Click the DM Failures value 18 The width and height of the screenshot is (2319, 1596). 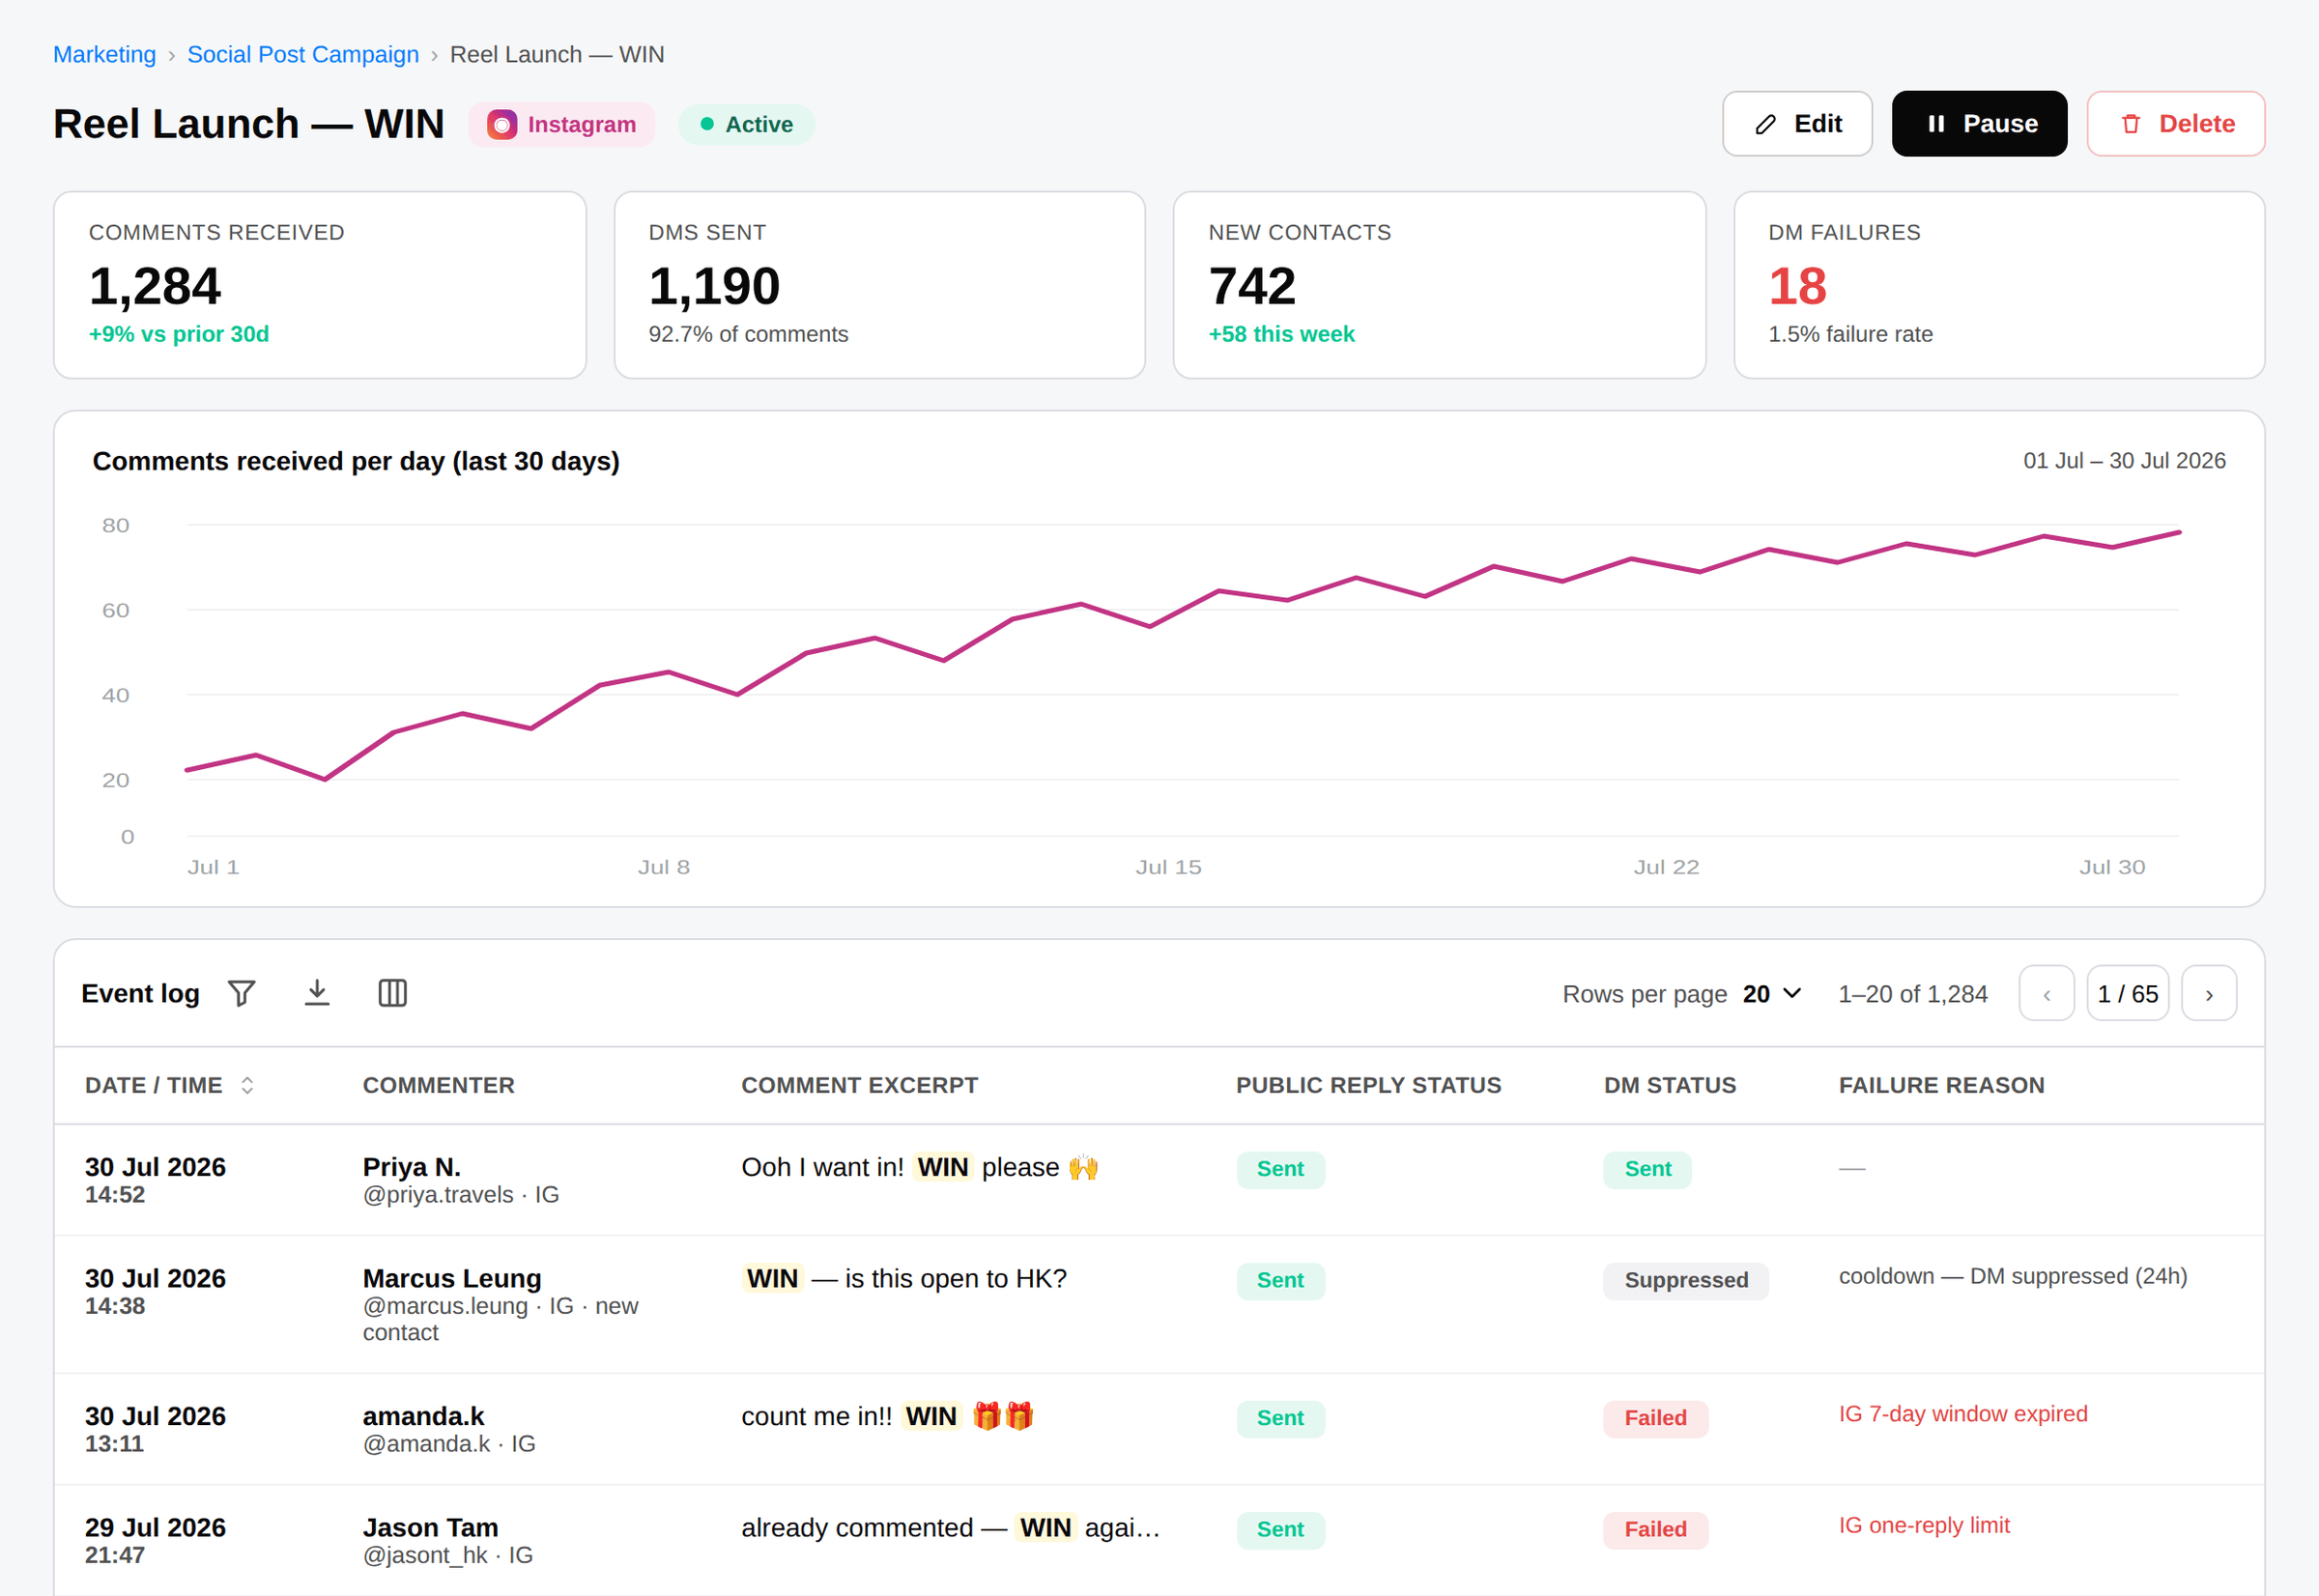click(x=1797, y=287)
